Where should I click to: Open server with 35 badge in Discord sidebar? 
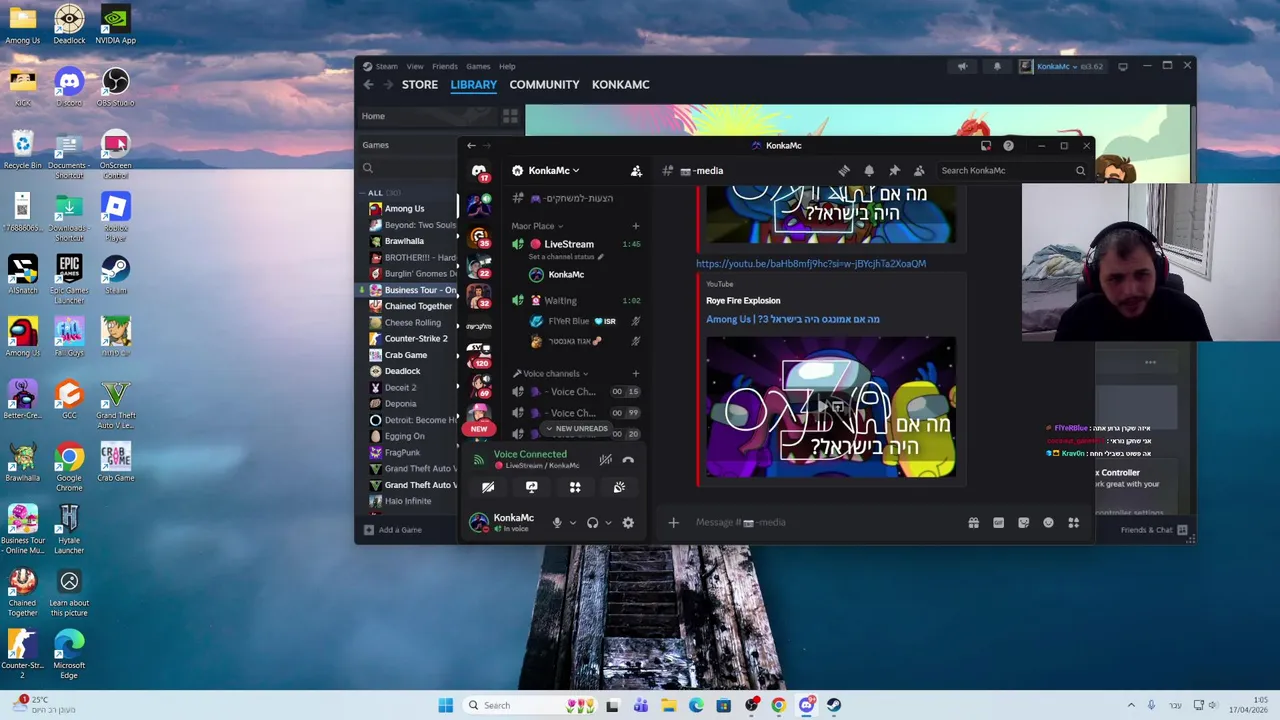479,237
